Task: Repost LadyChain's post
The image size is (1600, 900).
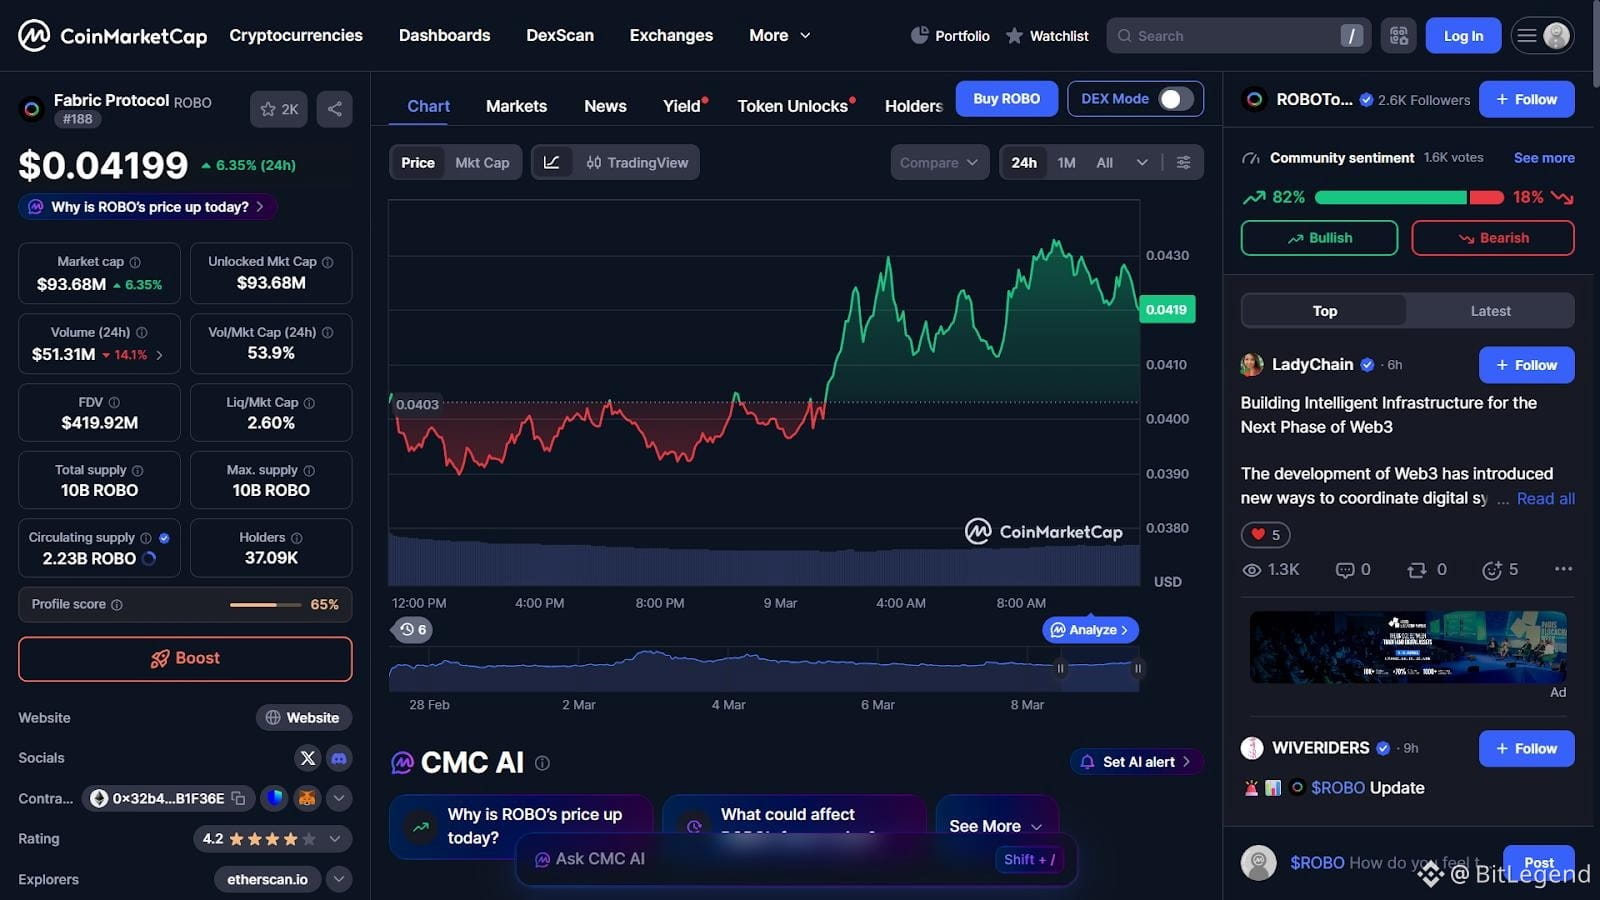Action: click(x=1427, y=570)
